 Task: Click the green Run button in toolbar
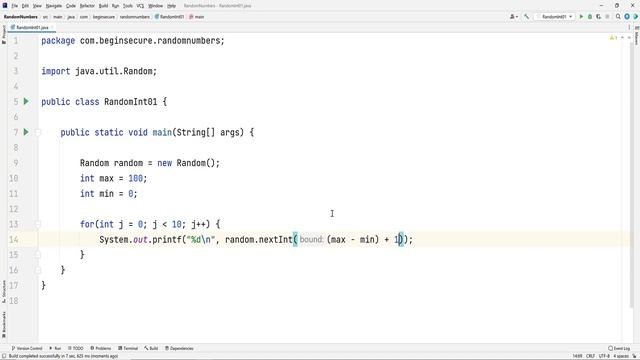coord(581,17)
